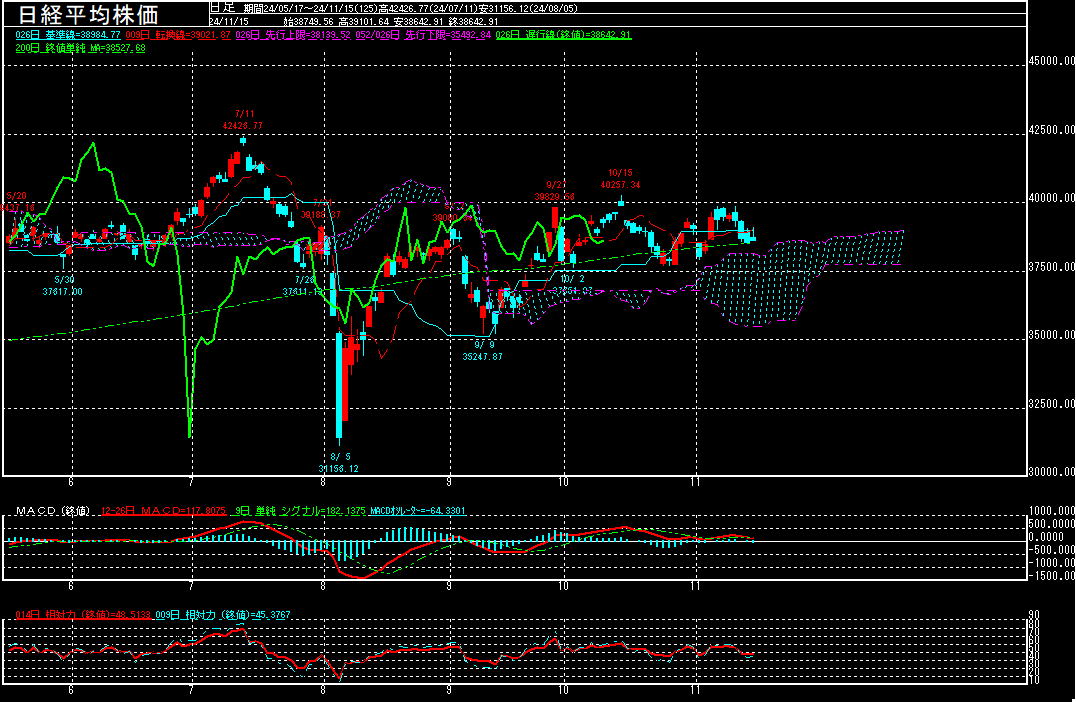Click the 42500.00 price axis label
1076x702 pixels.
[x=1051, y=130]
